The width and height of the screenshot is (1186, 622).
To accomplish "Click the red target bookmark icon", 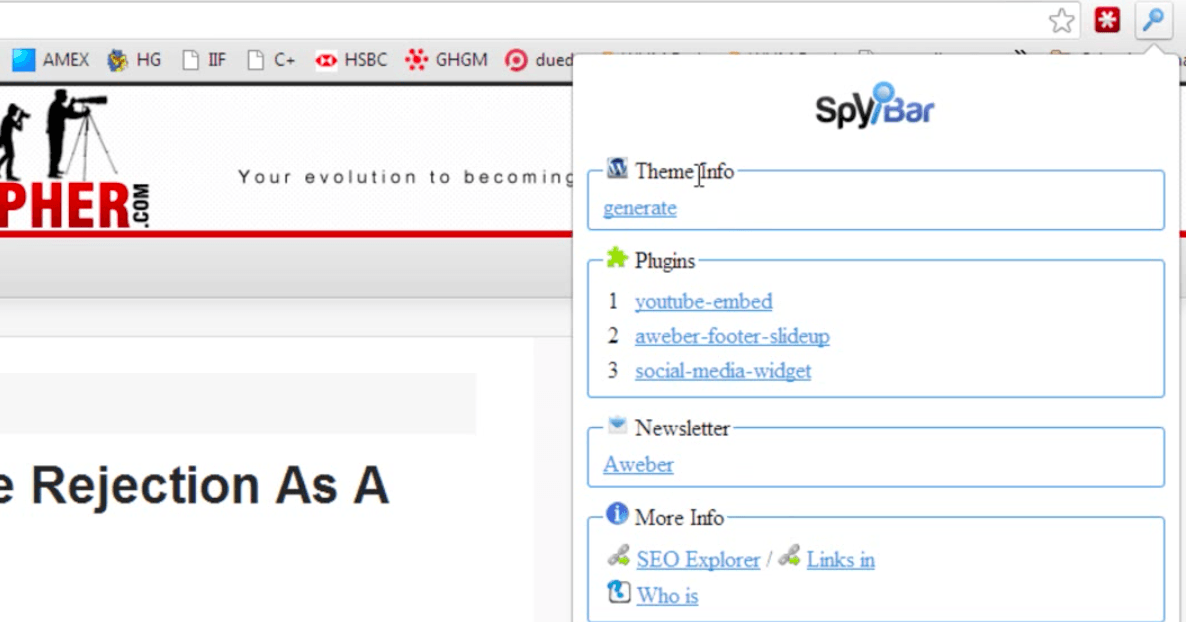I will [x=516, y=61].
